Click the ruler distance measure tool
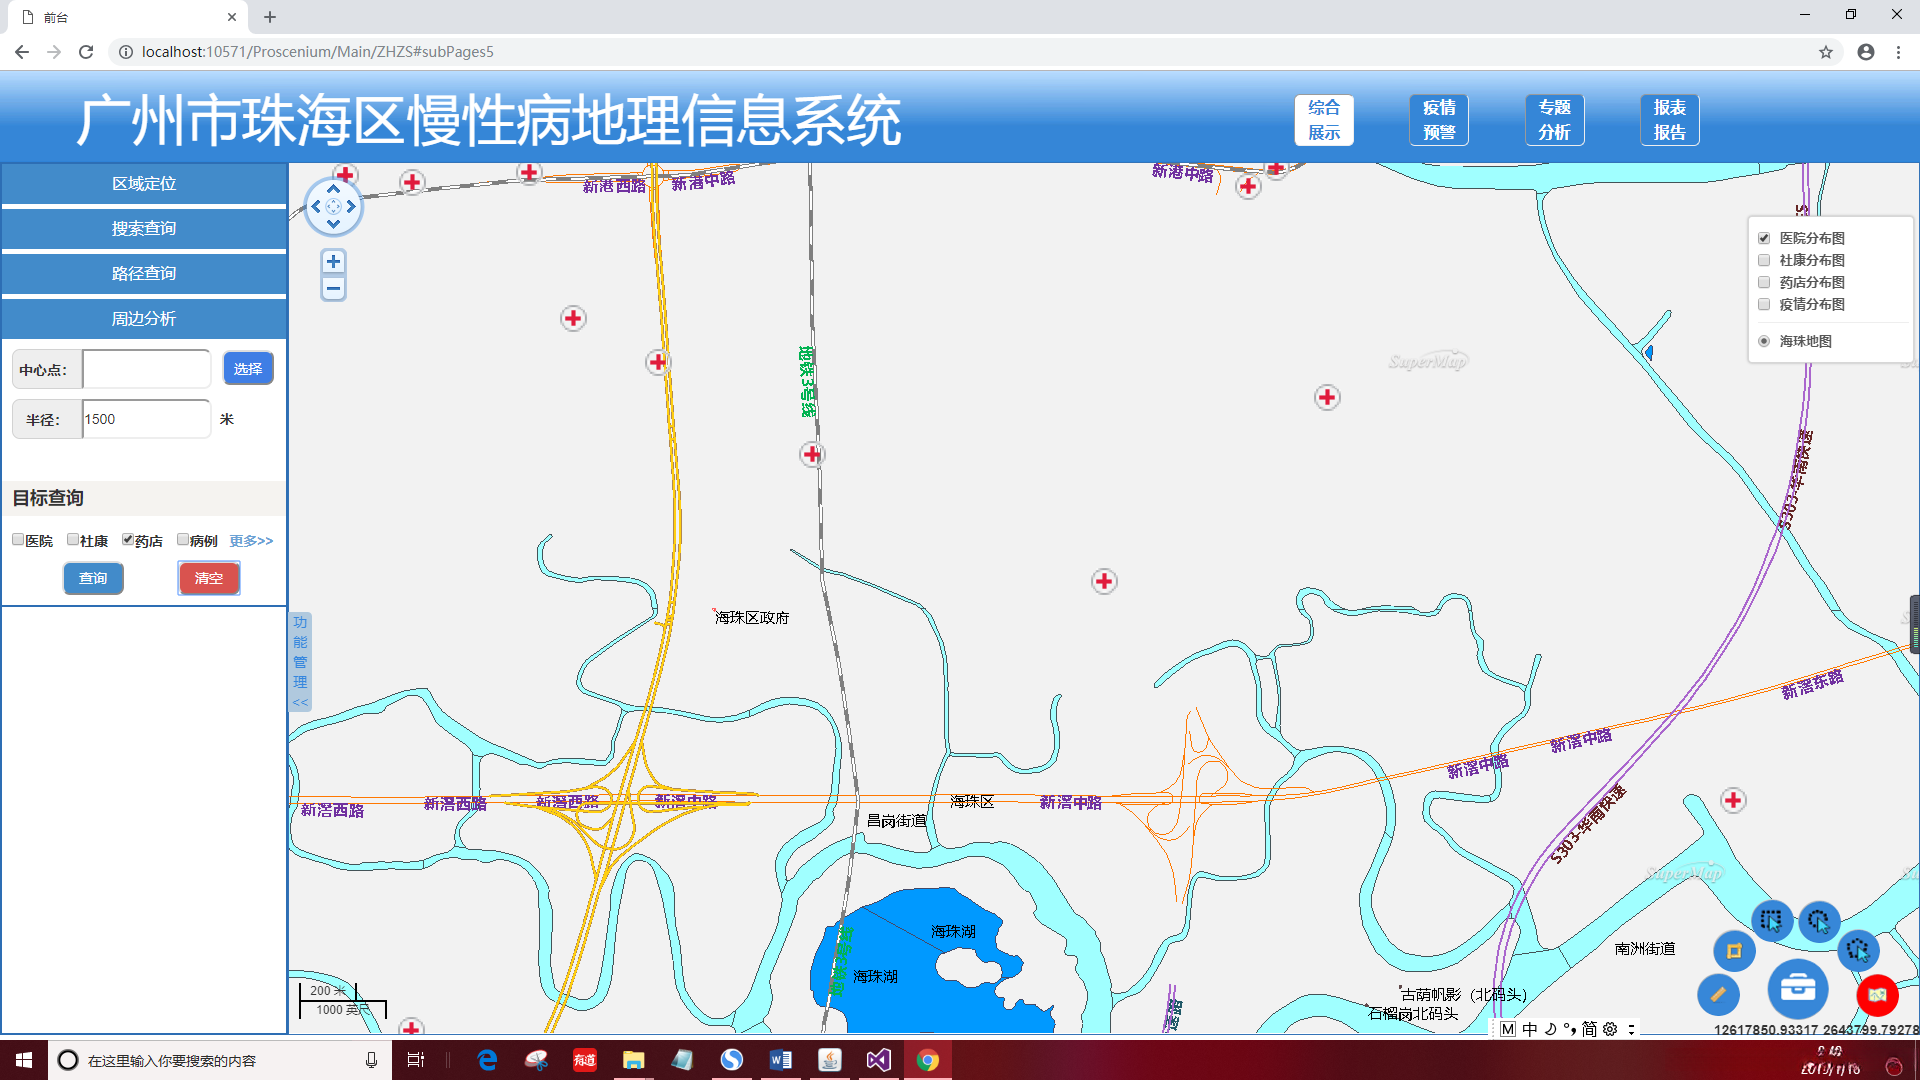Viewport: 1920px width, 1080px height. (1718, 994)
